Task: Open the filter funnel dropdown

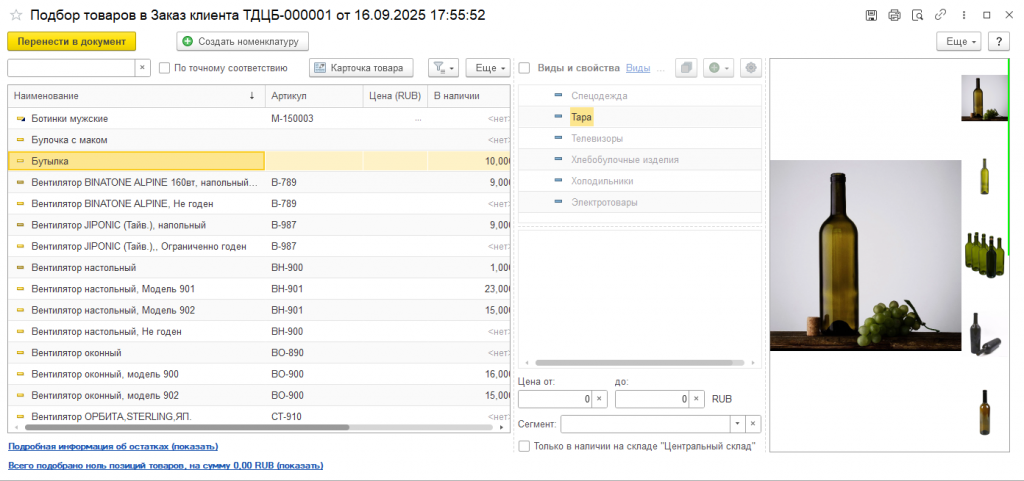Action: click(x=443, y=67)
